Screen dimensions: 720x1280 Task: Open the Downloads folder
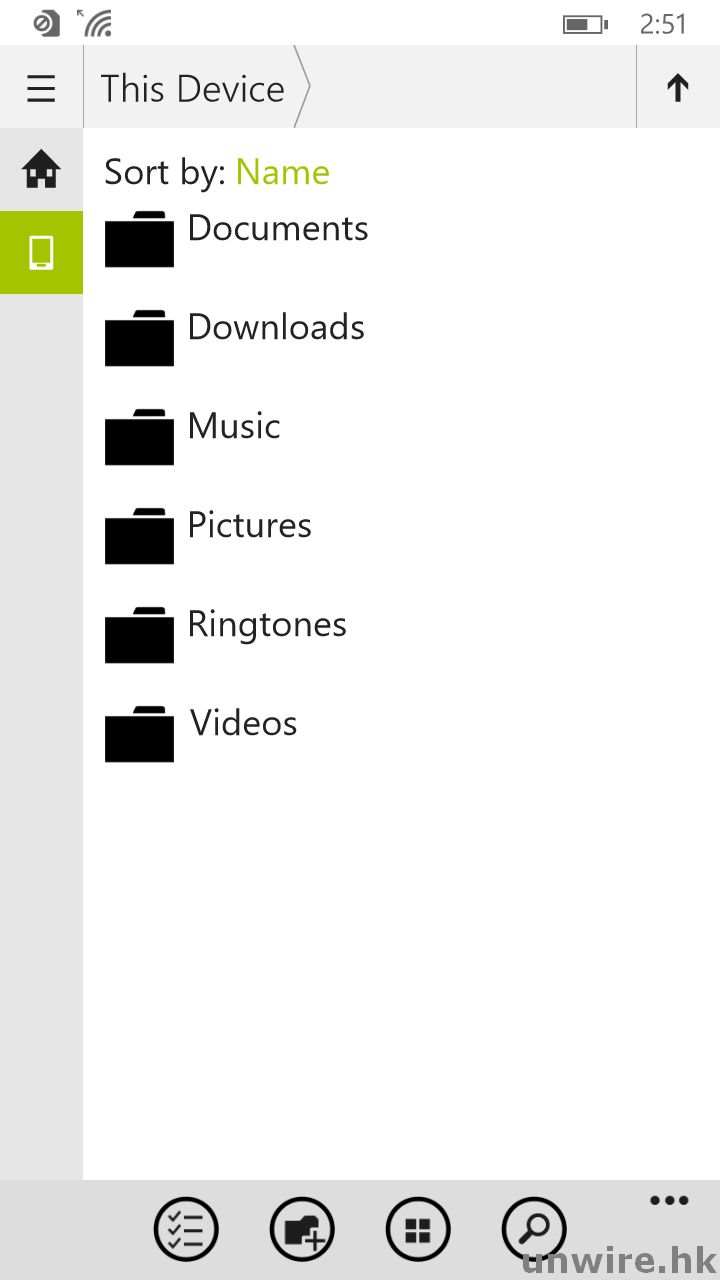pyautogui.click(x=276, y=328)
